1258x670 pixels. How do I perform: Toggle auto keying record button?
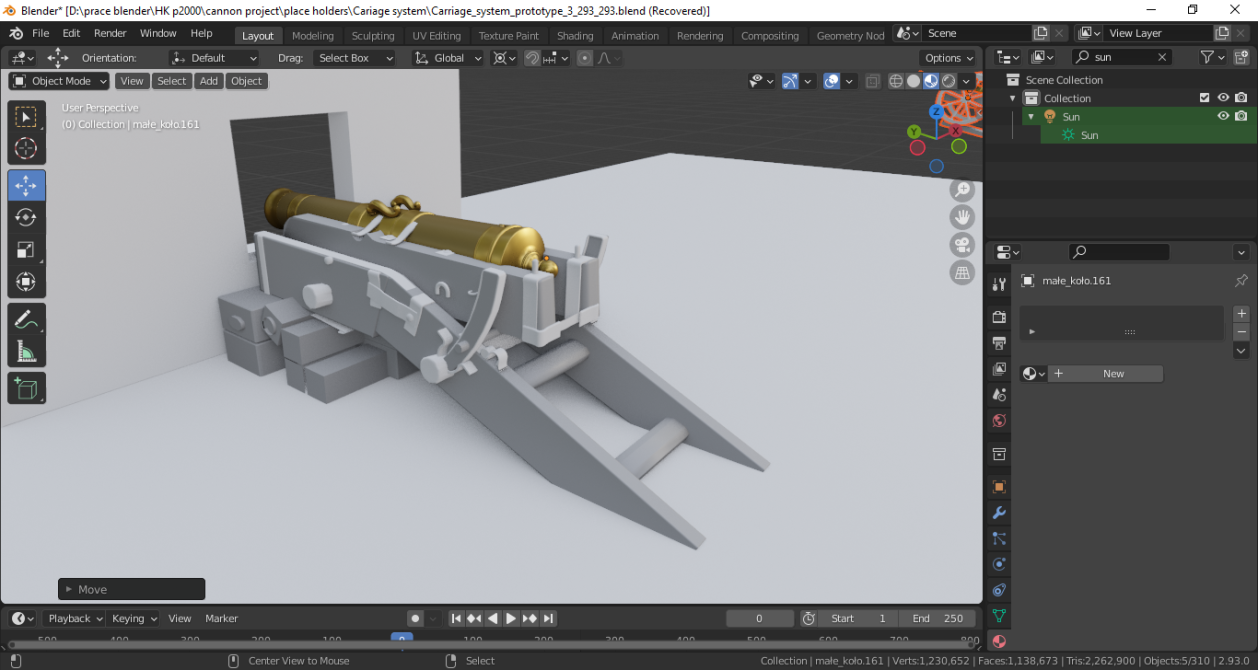click(x=415, y=618)
